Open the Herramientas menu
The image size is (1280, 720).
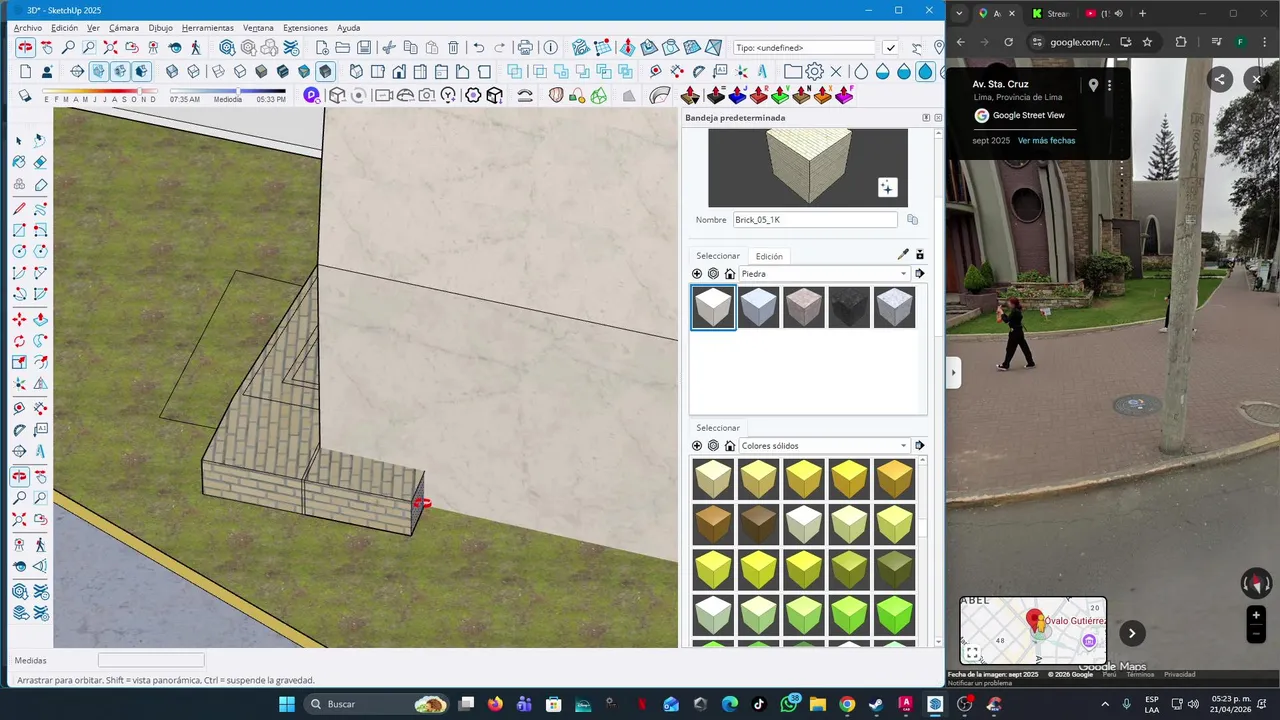[207, 28]
